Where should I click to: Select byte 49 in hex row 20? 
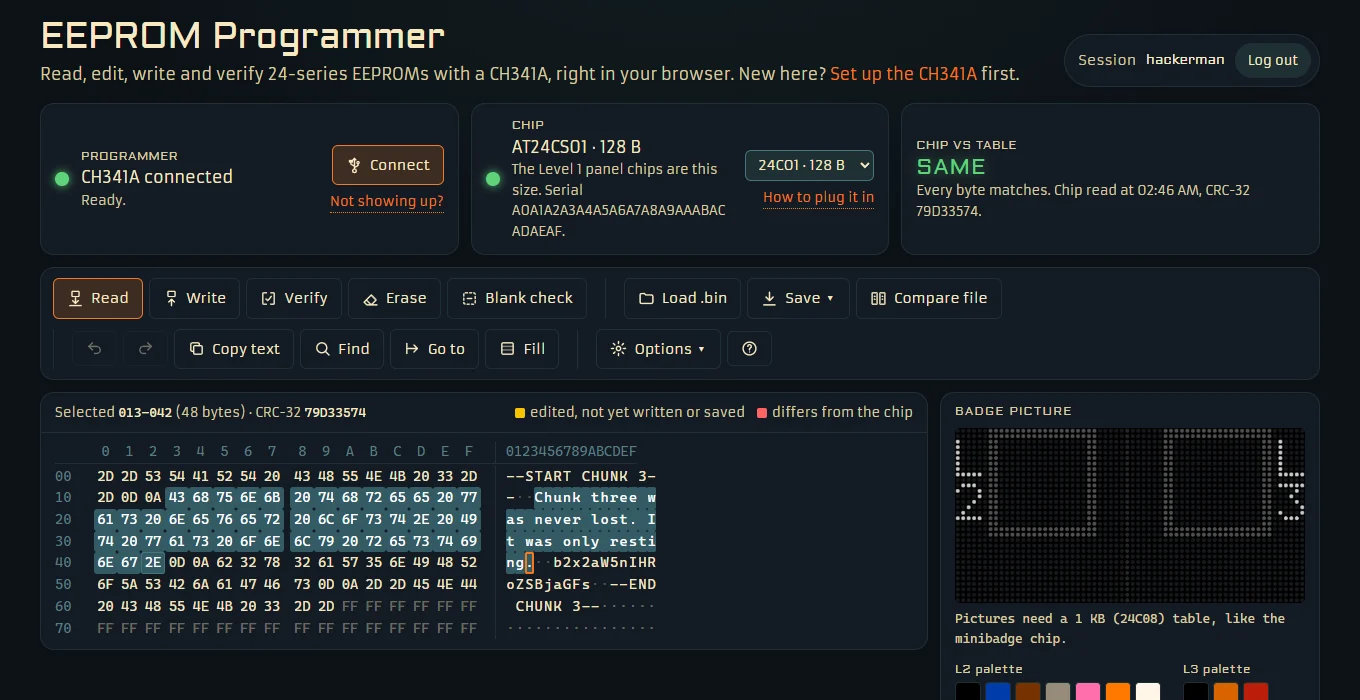pyautogui.click(x=468, y=519)
